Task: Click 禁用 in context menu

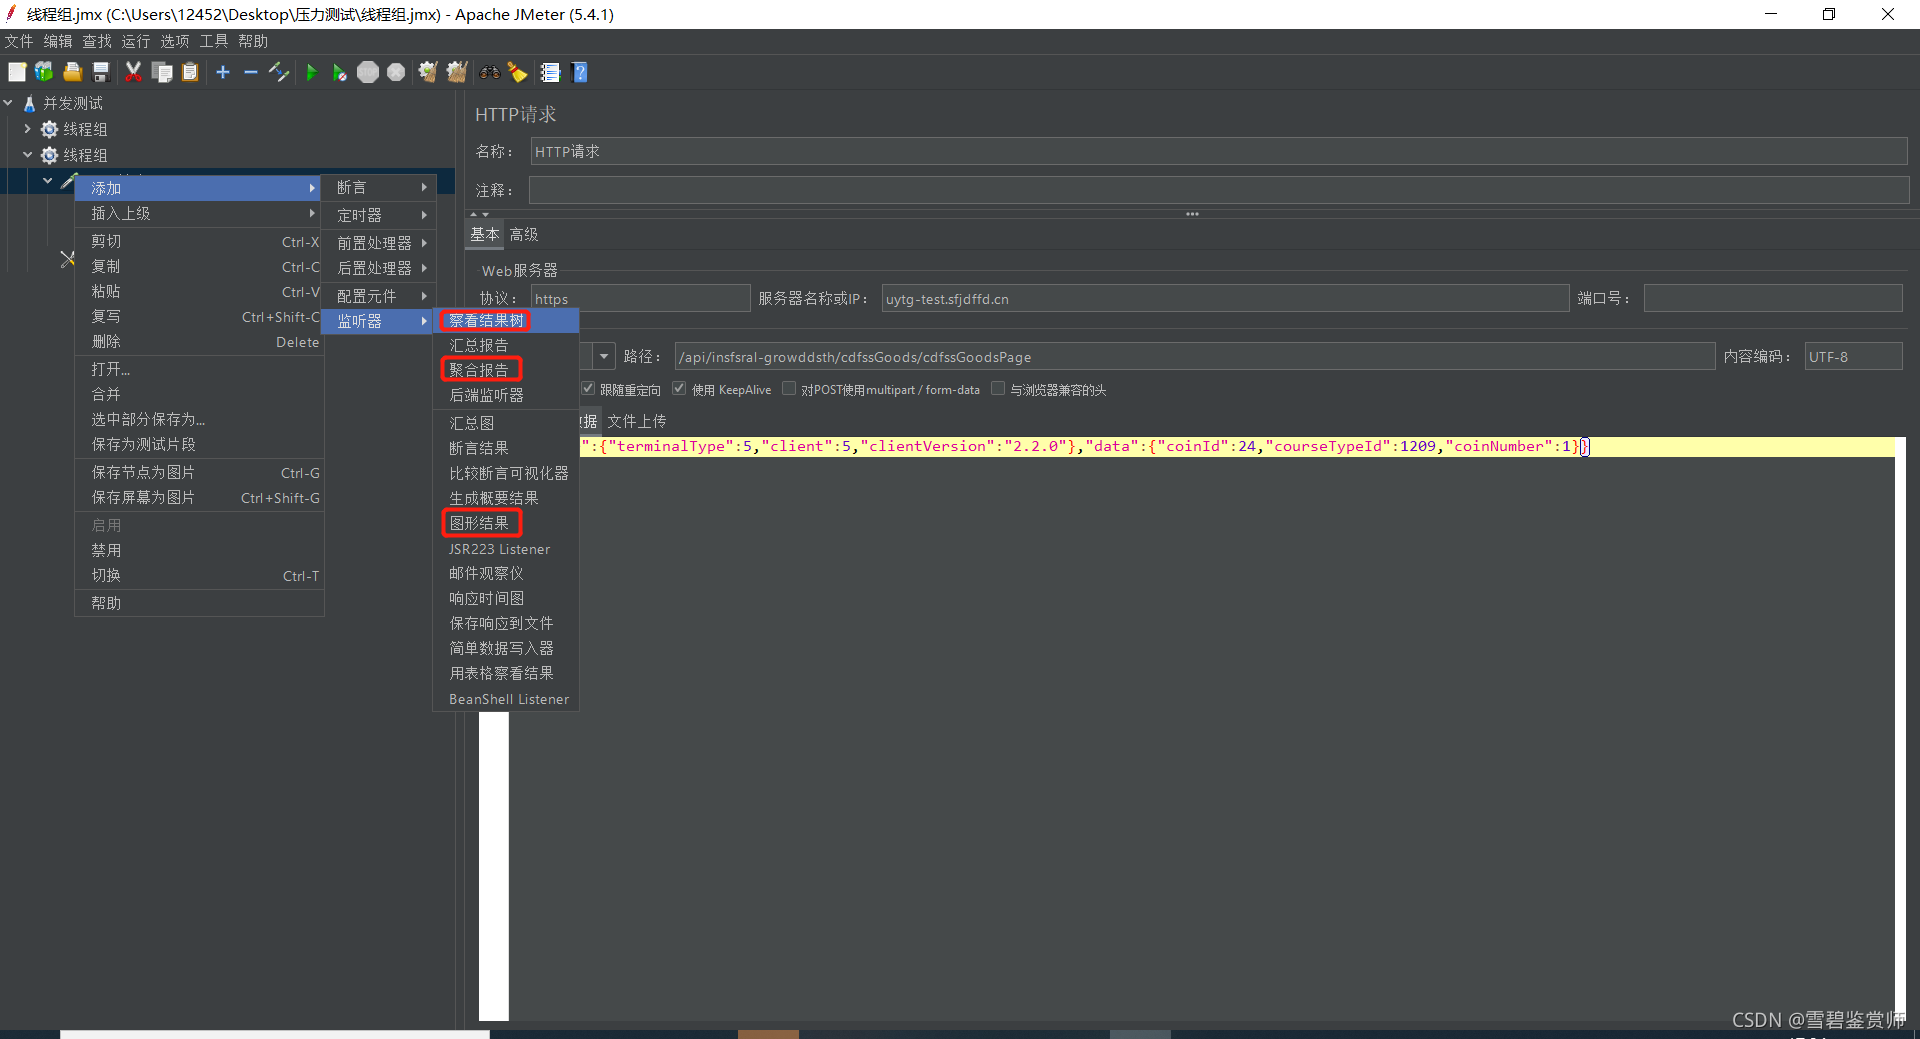Action: pos(199,550)
